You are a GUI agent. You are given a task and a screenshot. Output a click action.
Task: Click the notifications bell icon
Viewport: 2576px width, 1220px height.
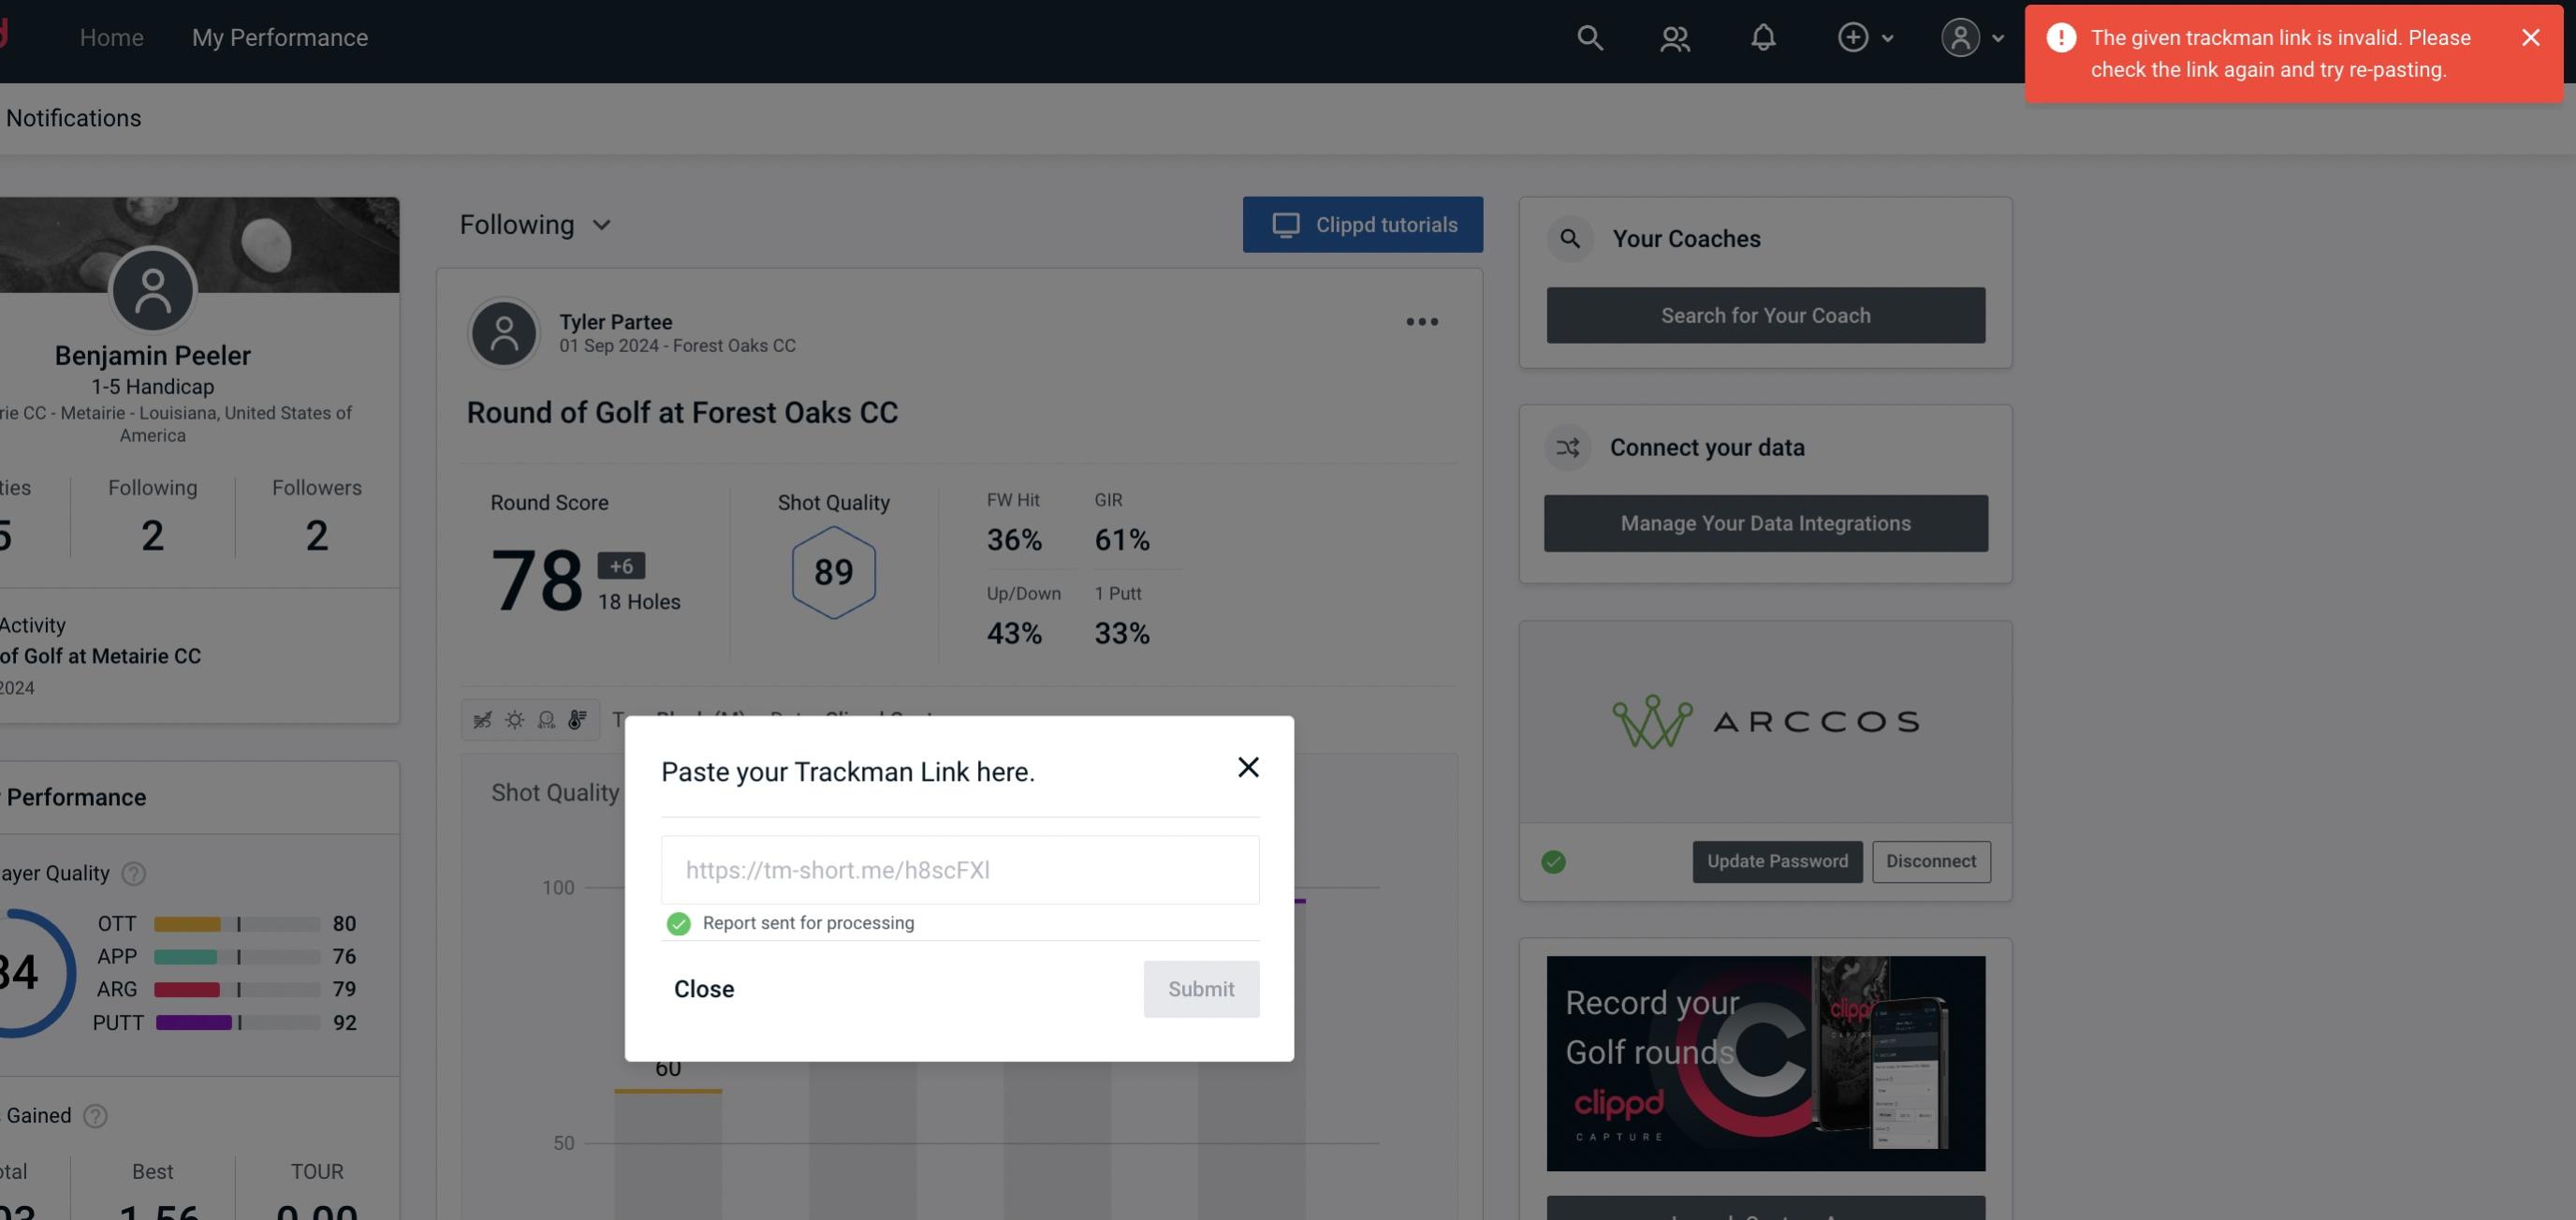coord(1763,37)
